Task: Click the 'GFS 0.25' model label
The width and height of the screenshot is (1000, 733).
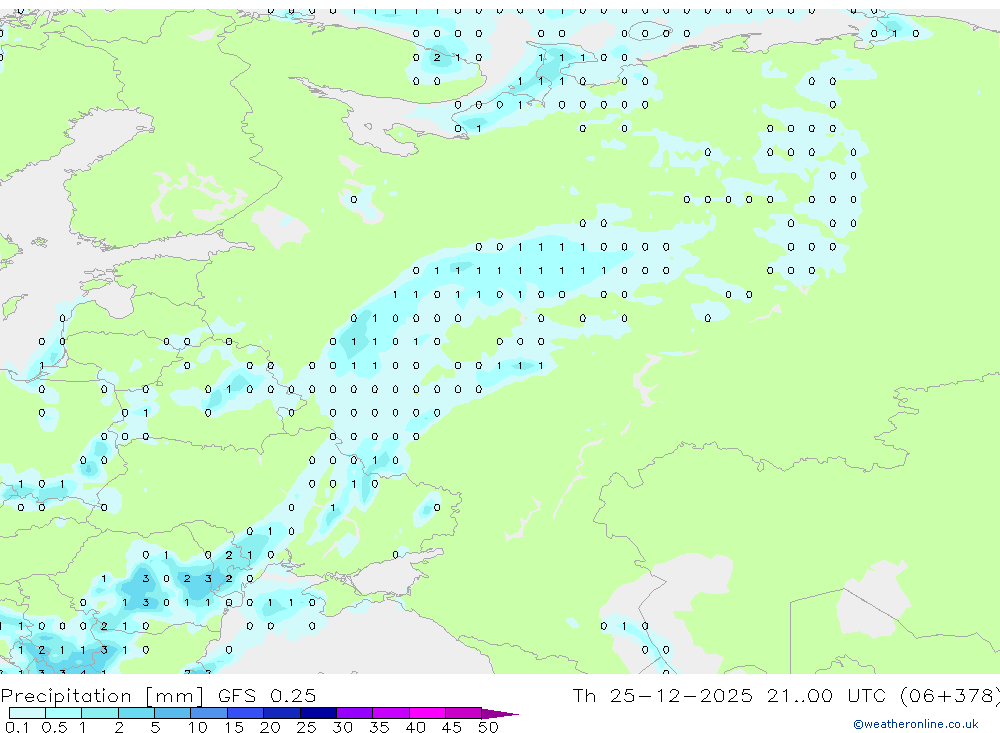Action: pos(267,695)
